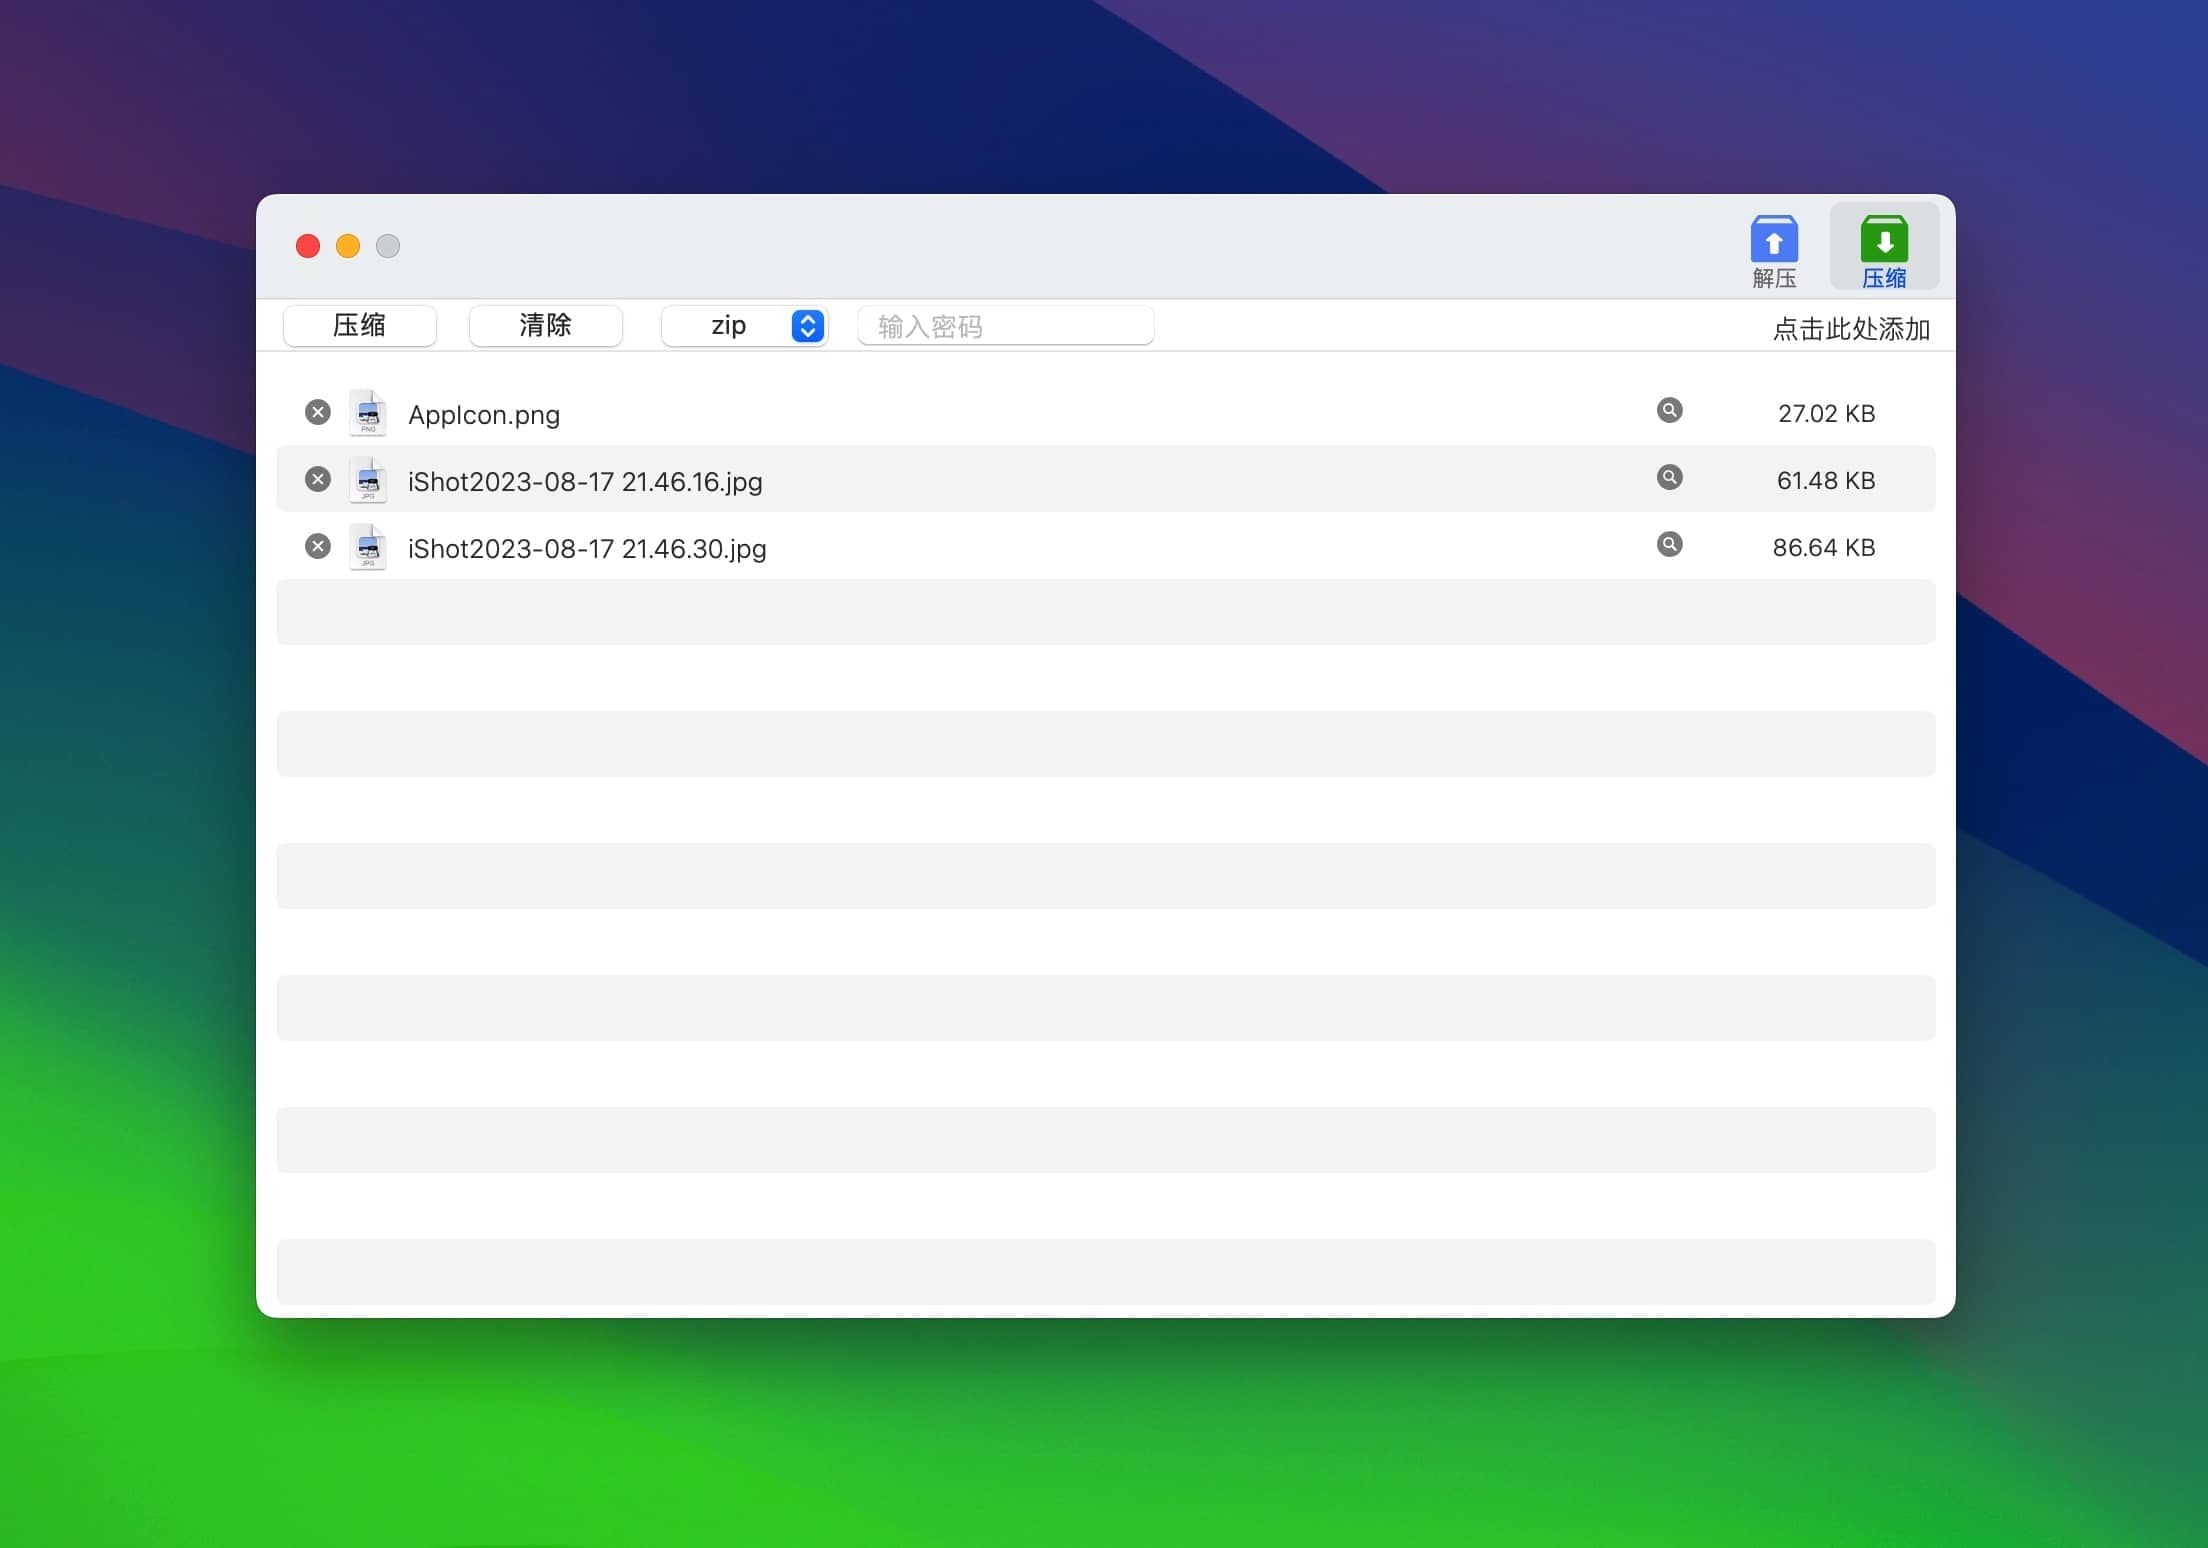The height and width of the screenshot is (1548, 2208).
Task: Click AppIcon.png file type icon
Action: (x=368, y=413)
